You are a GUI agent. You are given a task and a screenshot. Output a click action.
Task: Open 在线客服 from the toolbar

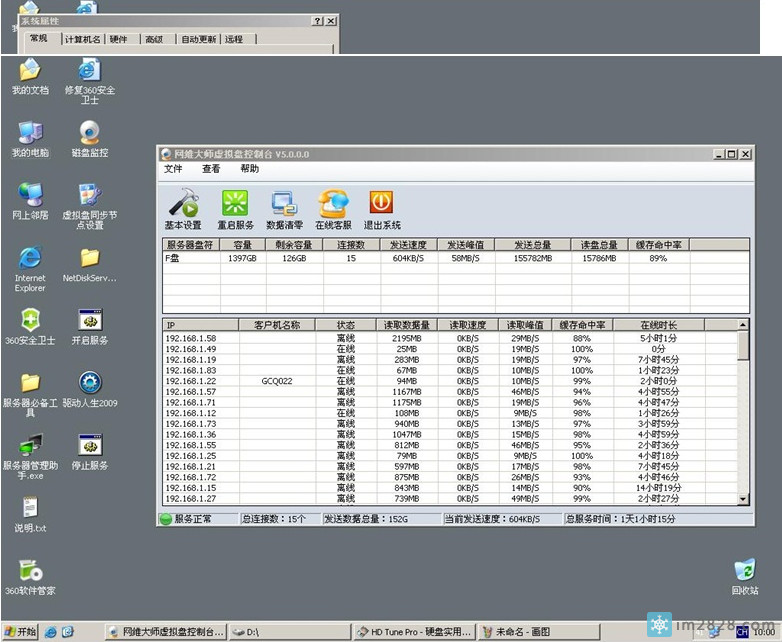[333, 210]
